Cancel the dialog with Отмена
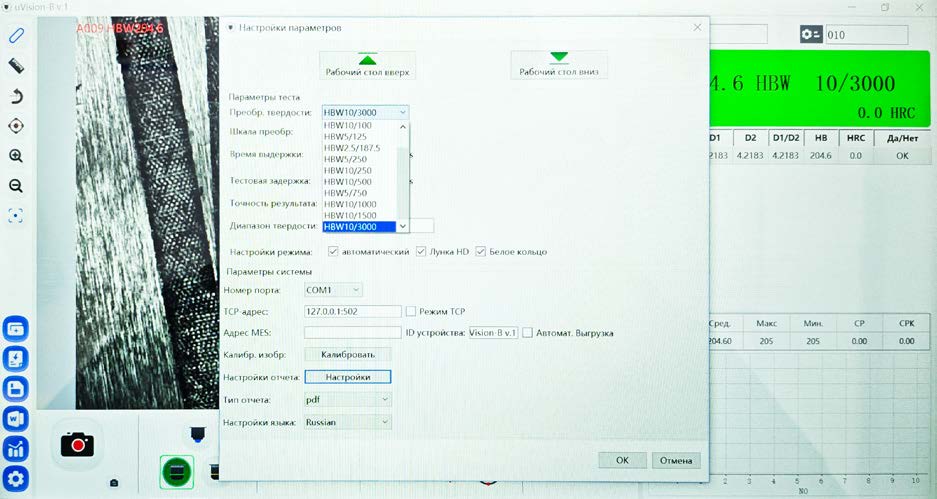937x499 pixels. click(676, 460)
